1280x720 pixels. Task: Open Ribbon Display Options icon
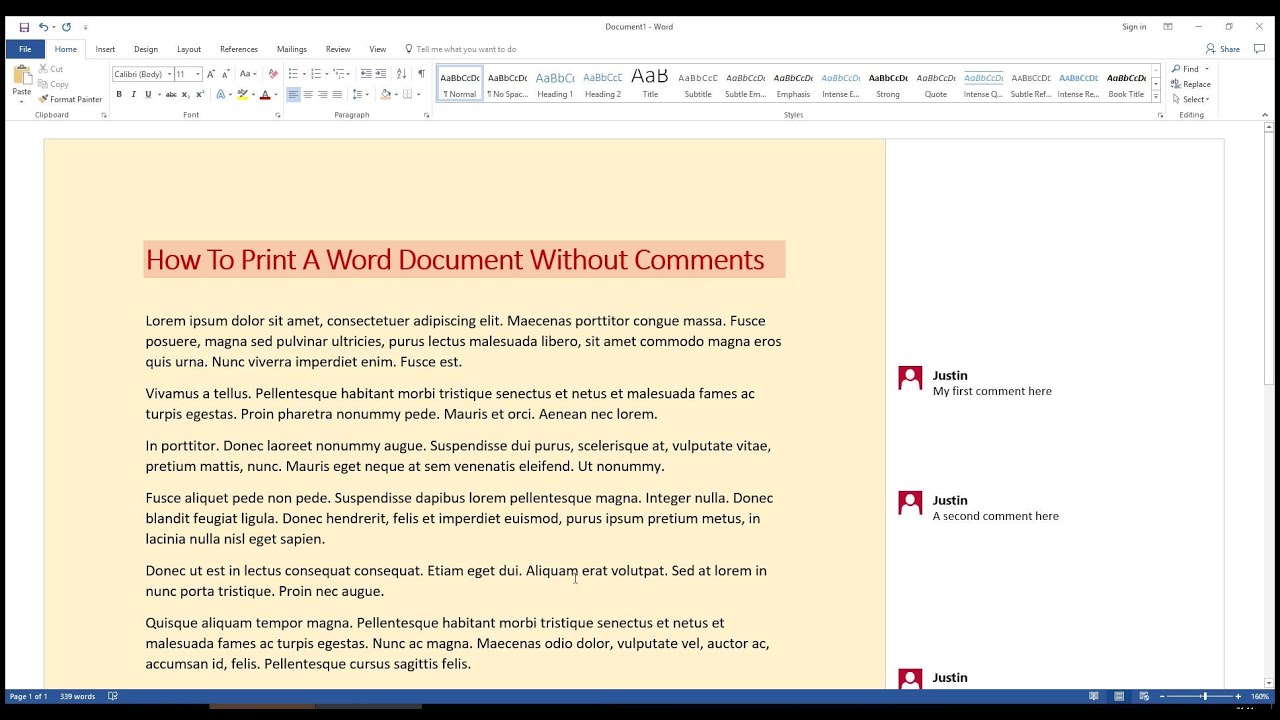point(1167,27)
